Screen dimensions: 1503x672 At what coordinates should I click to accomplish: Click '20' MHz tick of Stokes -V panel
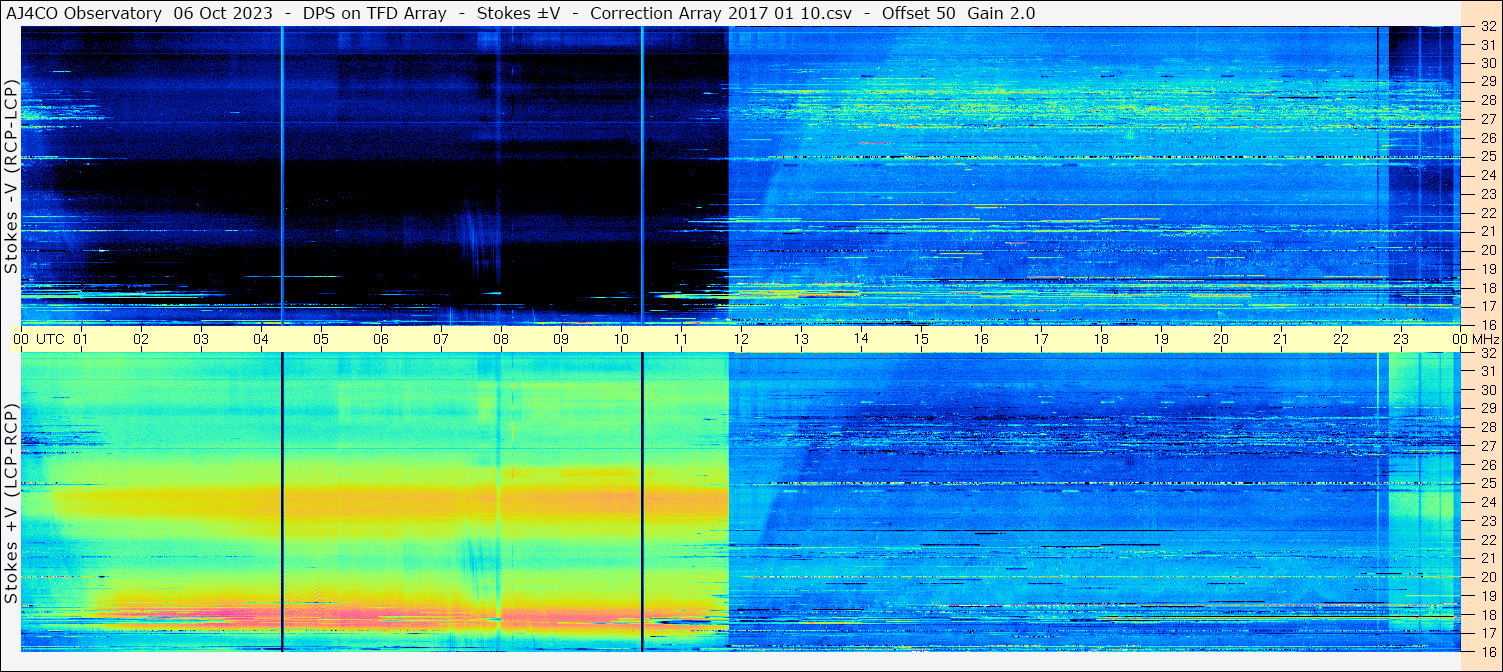coord(1487,250)
